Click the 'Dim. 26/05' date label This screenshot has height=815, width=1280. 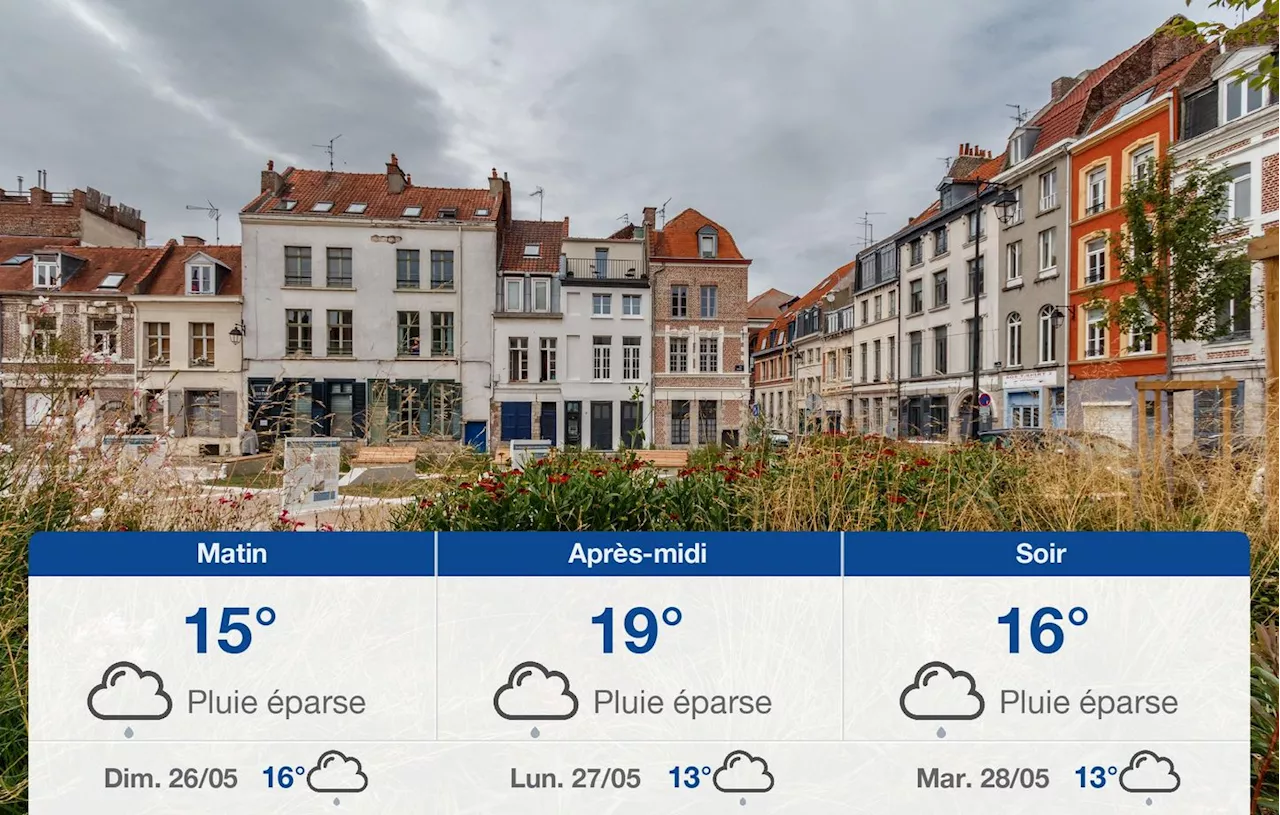click(x=171, y=779)
